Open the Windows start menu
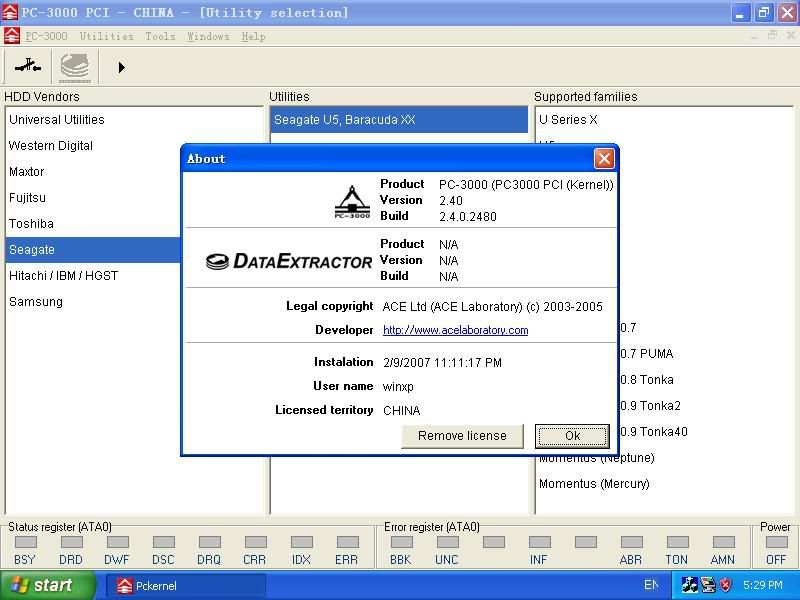The image size is (800, 600). (47, 585)
